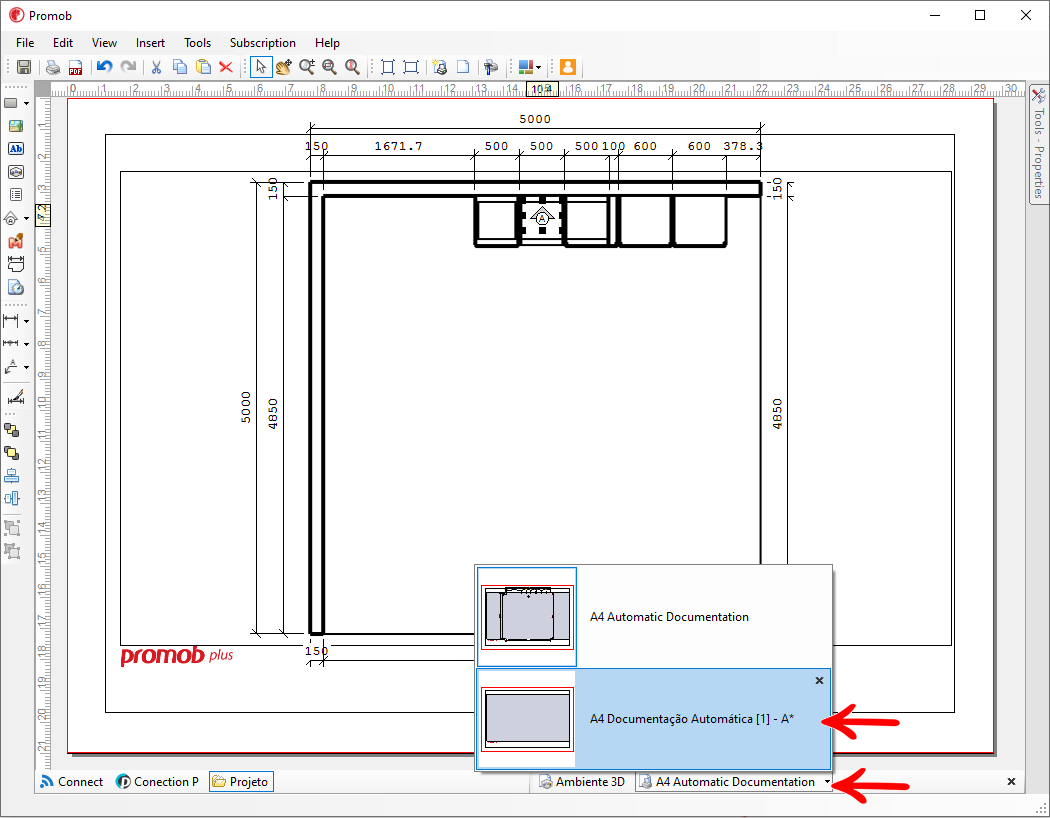Click the Projeto button
The image size is (1050, 818).
241,782
